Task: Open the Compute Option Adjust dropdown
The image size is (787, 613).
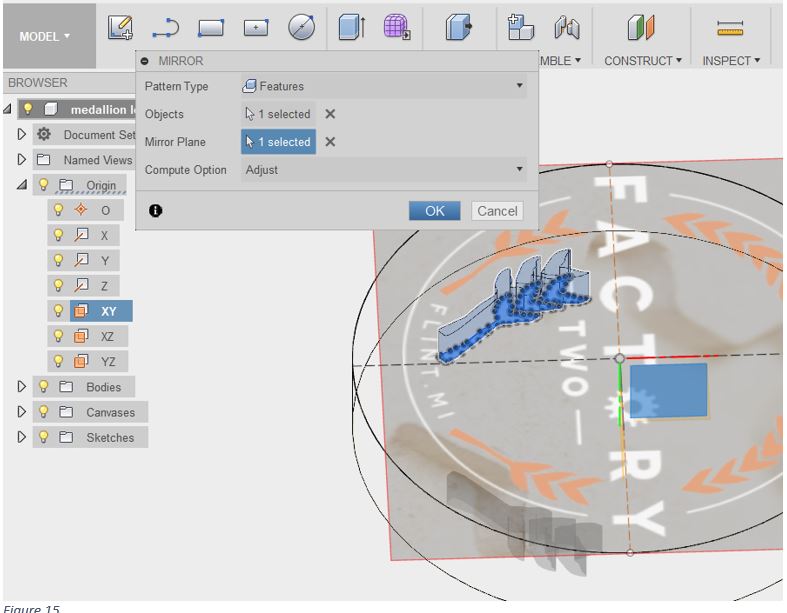Action: pos(384,170)
